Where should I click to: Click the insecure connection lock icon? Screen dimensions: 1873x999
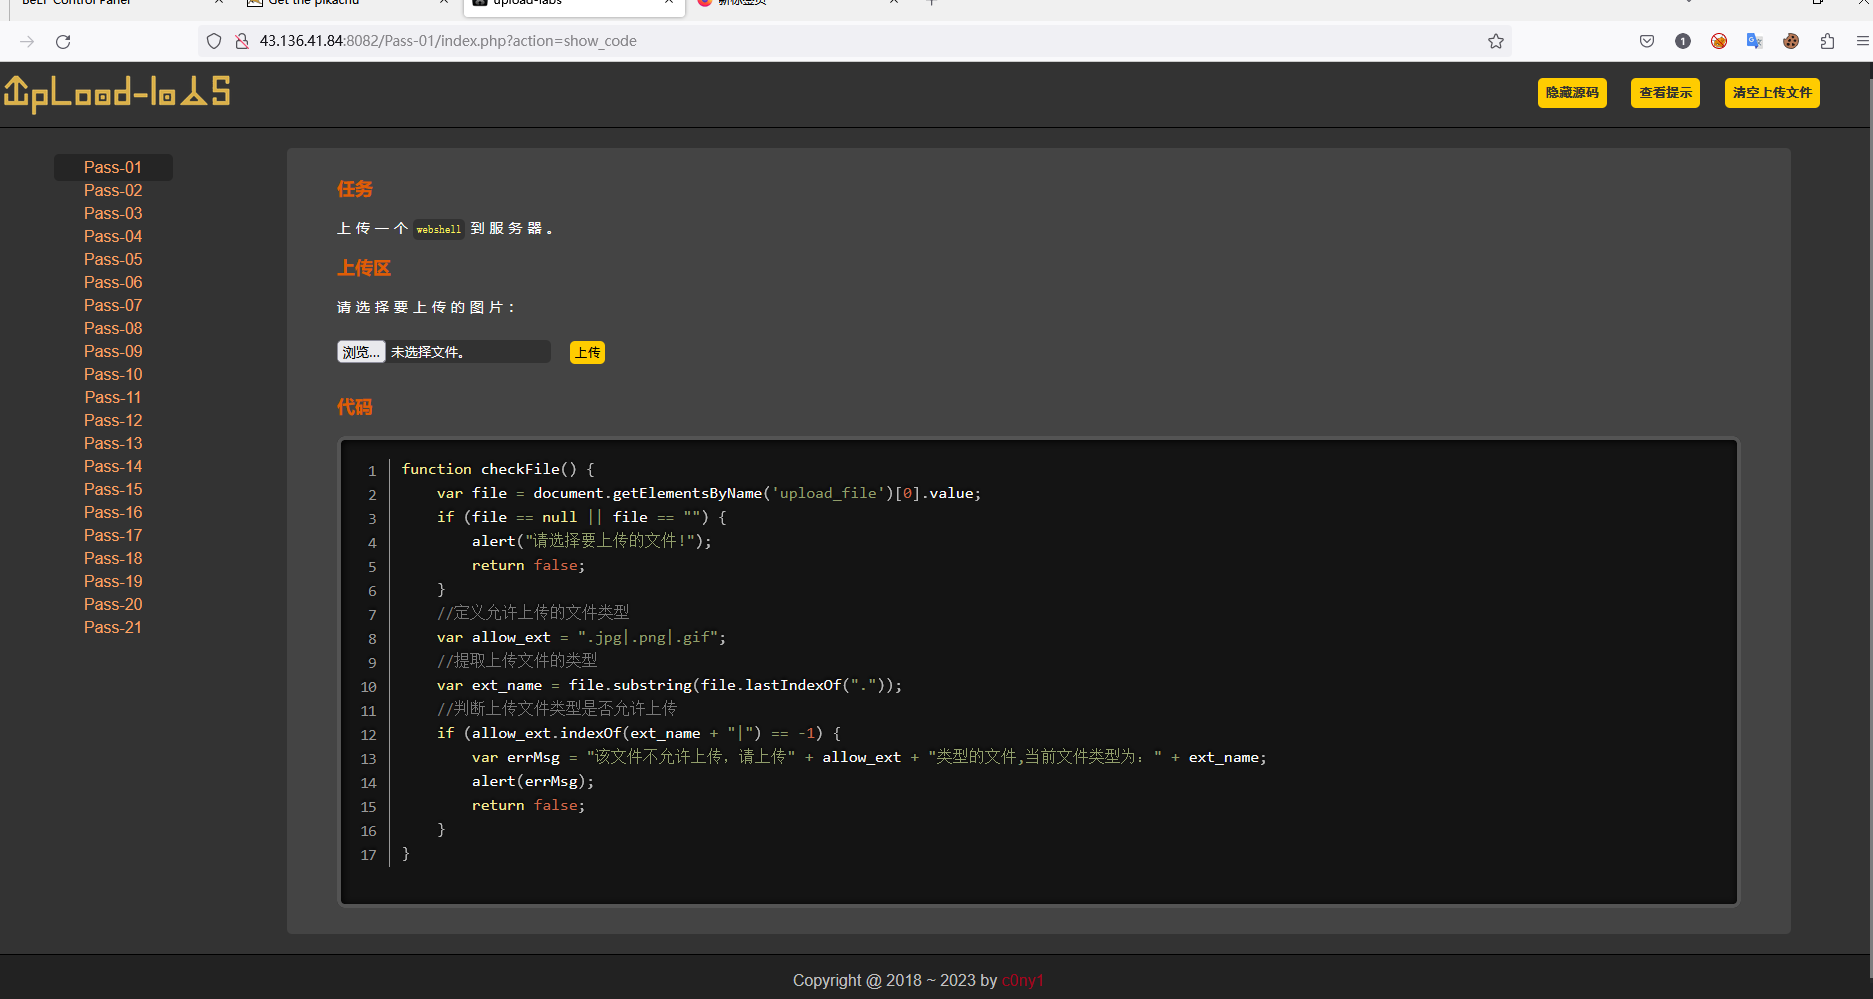pyautogui.click(x=241, y=41)
